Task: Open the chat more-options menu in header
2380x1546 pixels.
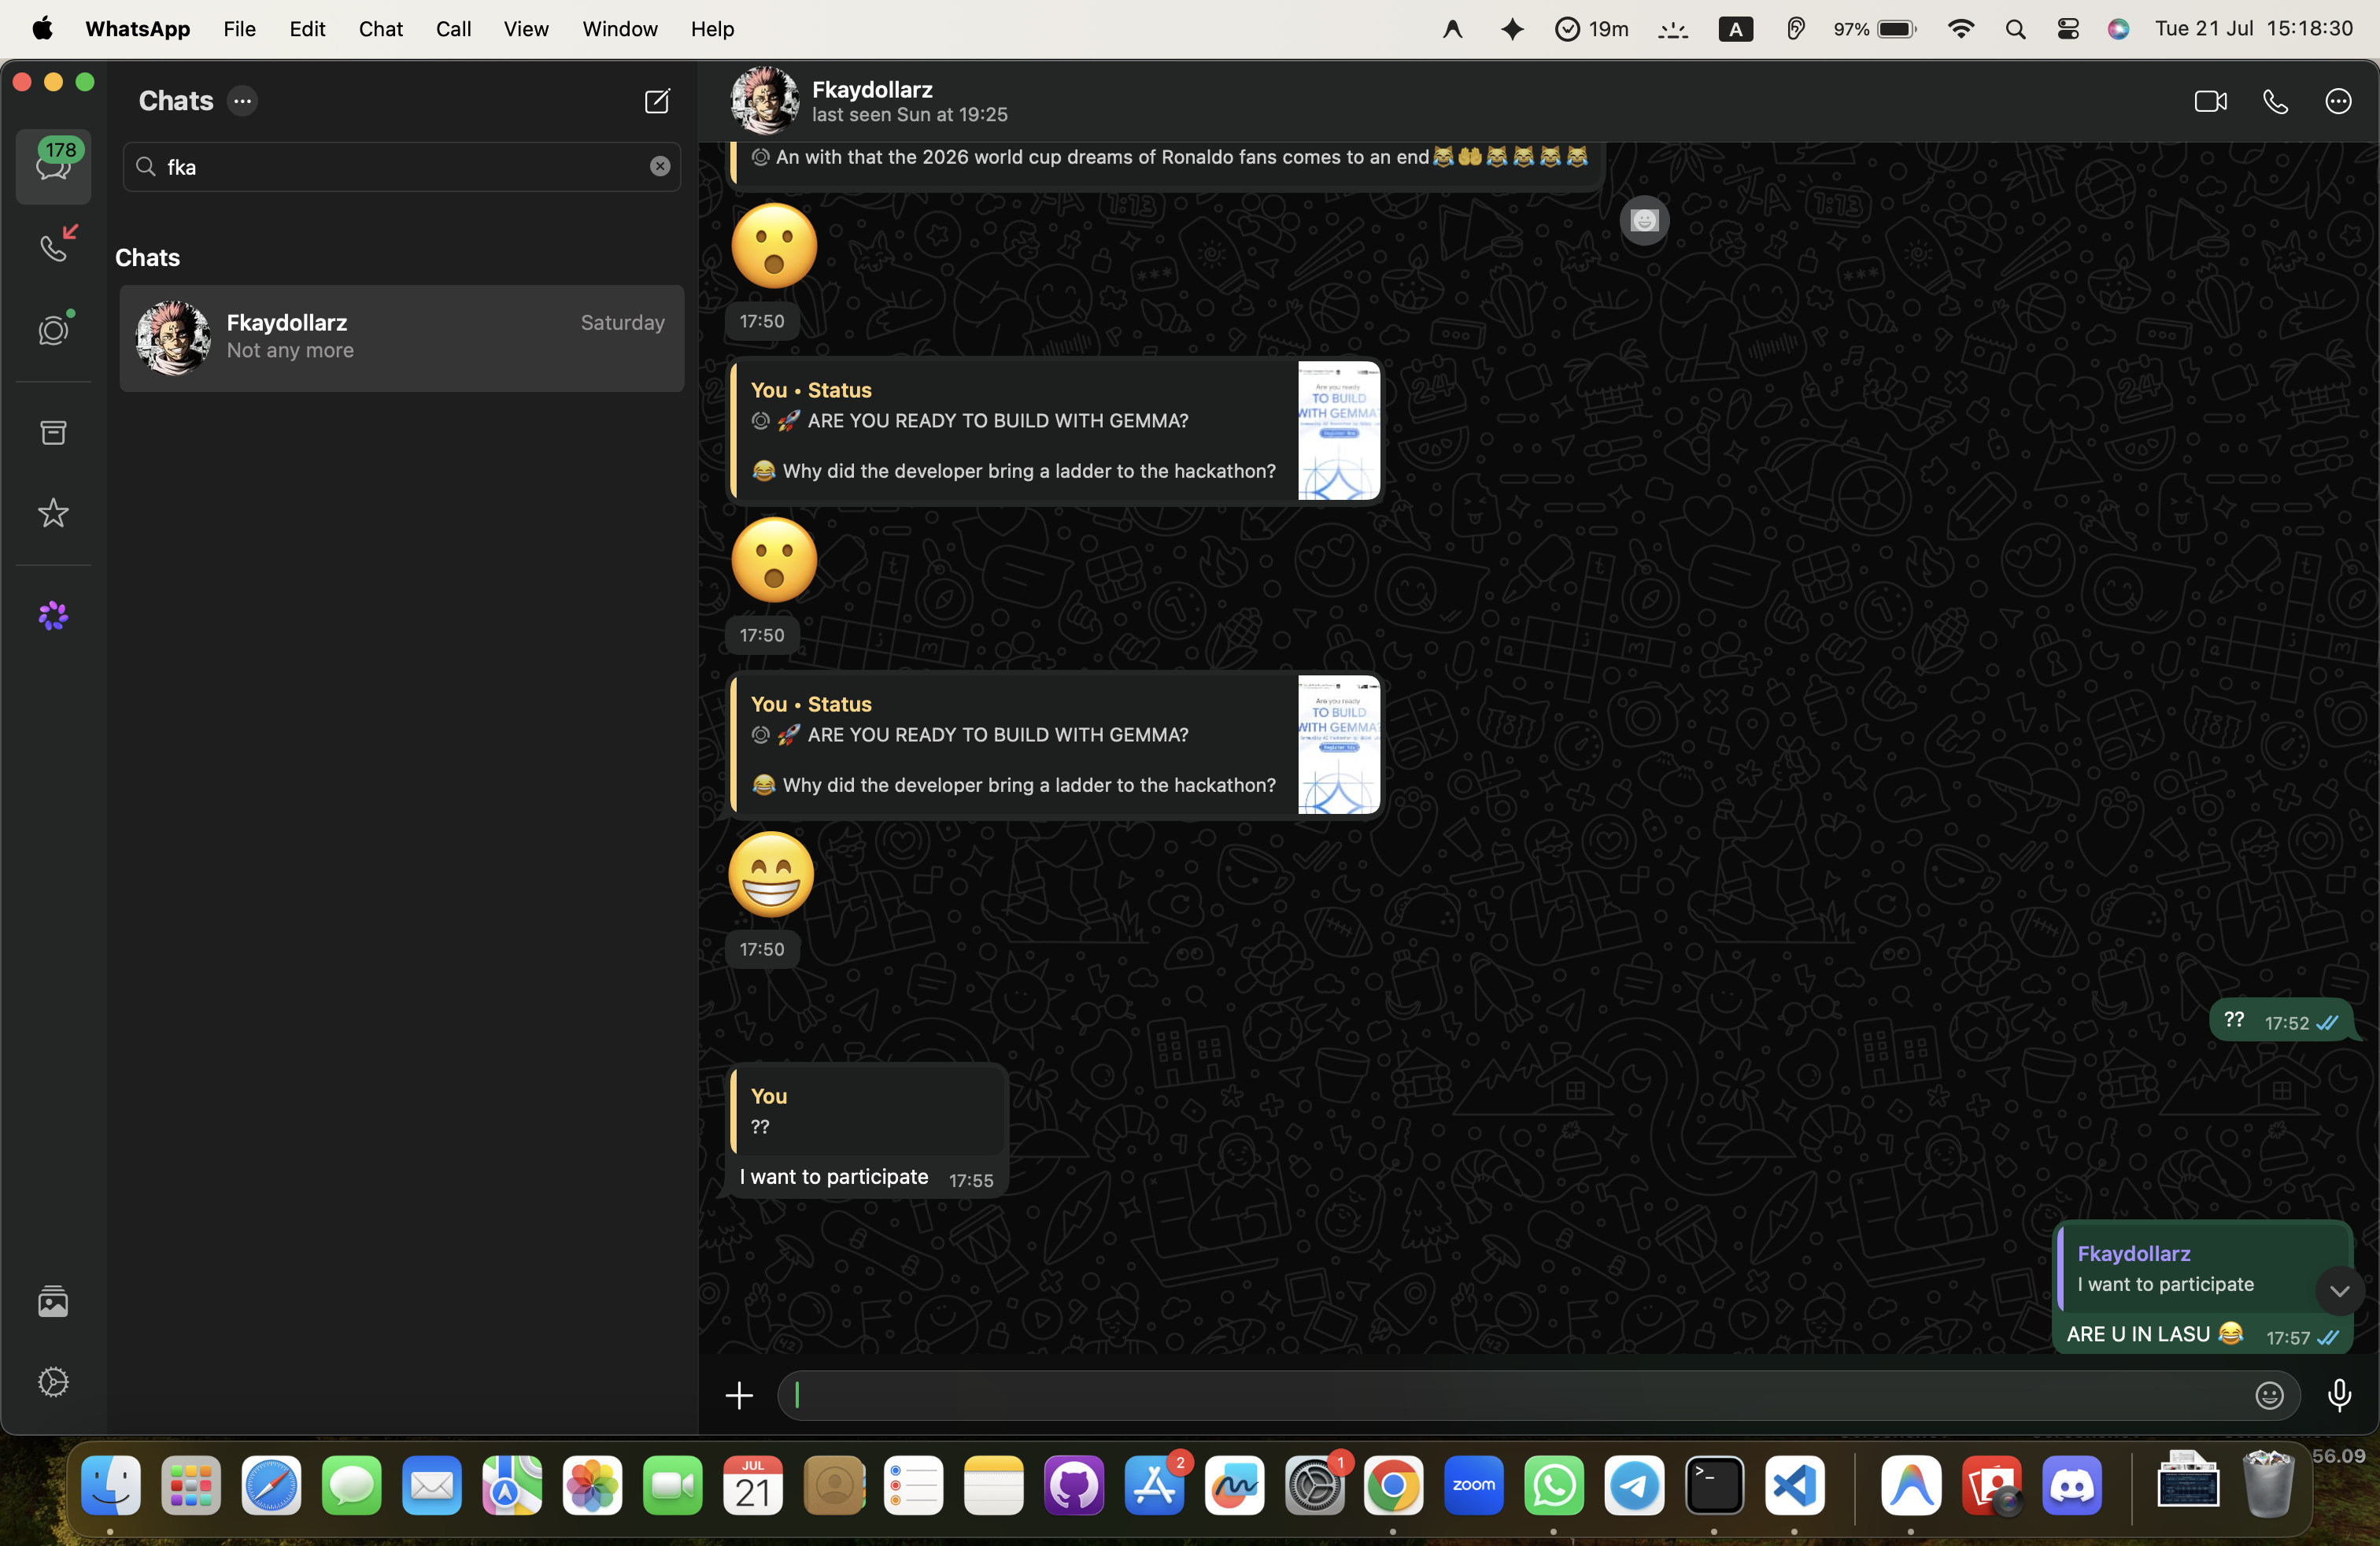Action: [2338, 101]
